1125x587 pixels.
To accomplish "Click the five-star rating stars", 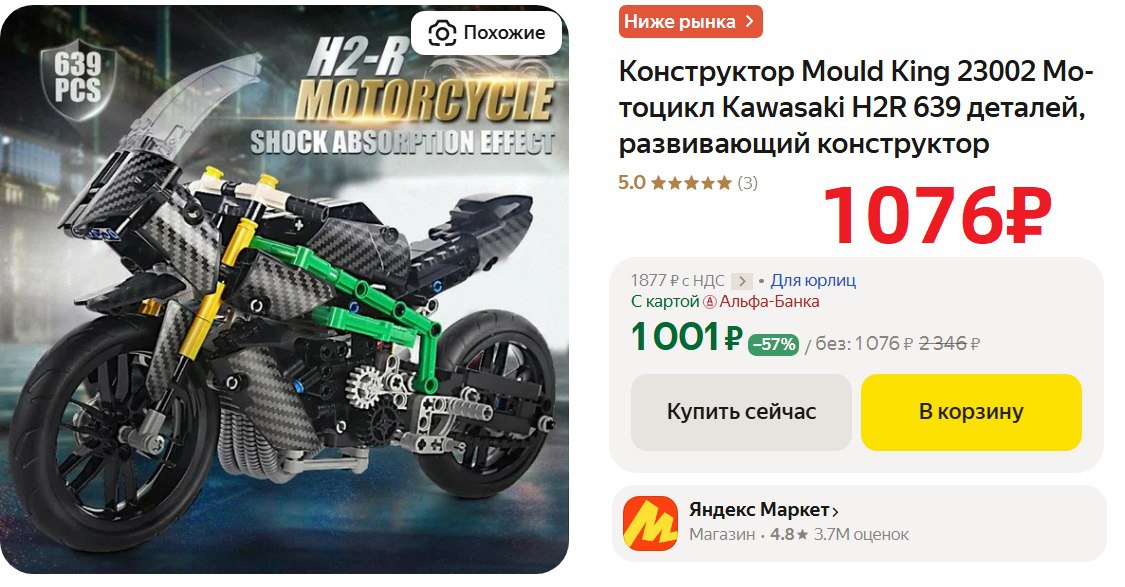I will pos(691,183).
